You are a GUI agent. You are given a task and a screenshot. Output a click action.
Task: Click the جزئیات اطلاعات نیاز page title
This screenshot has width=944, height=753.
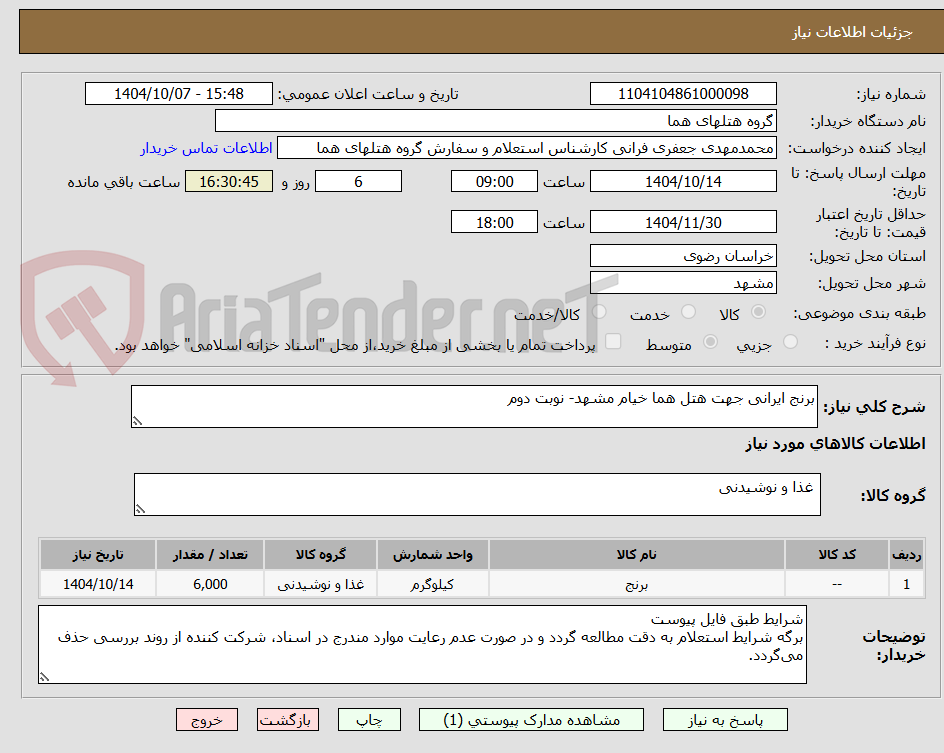coord(852,32)
